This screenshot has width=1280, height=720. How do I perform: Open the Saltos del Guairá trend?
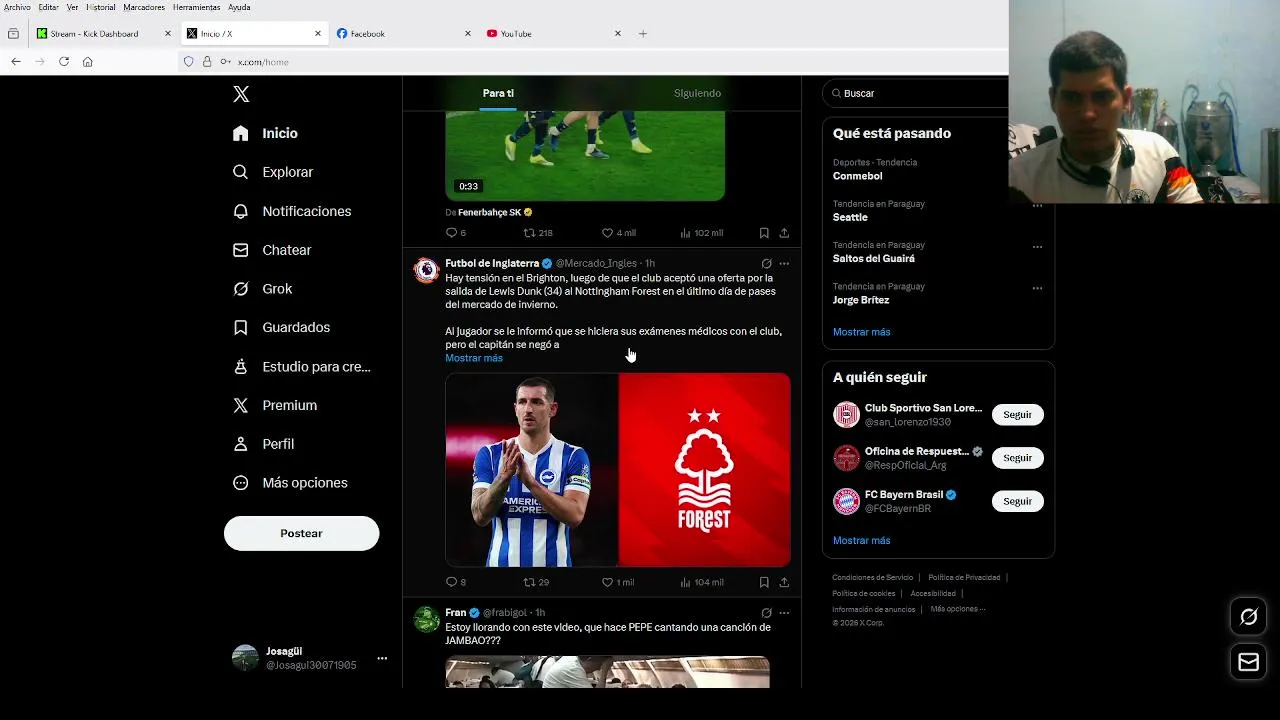pos(873,258)
